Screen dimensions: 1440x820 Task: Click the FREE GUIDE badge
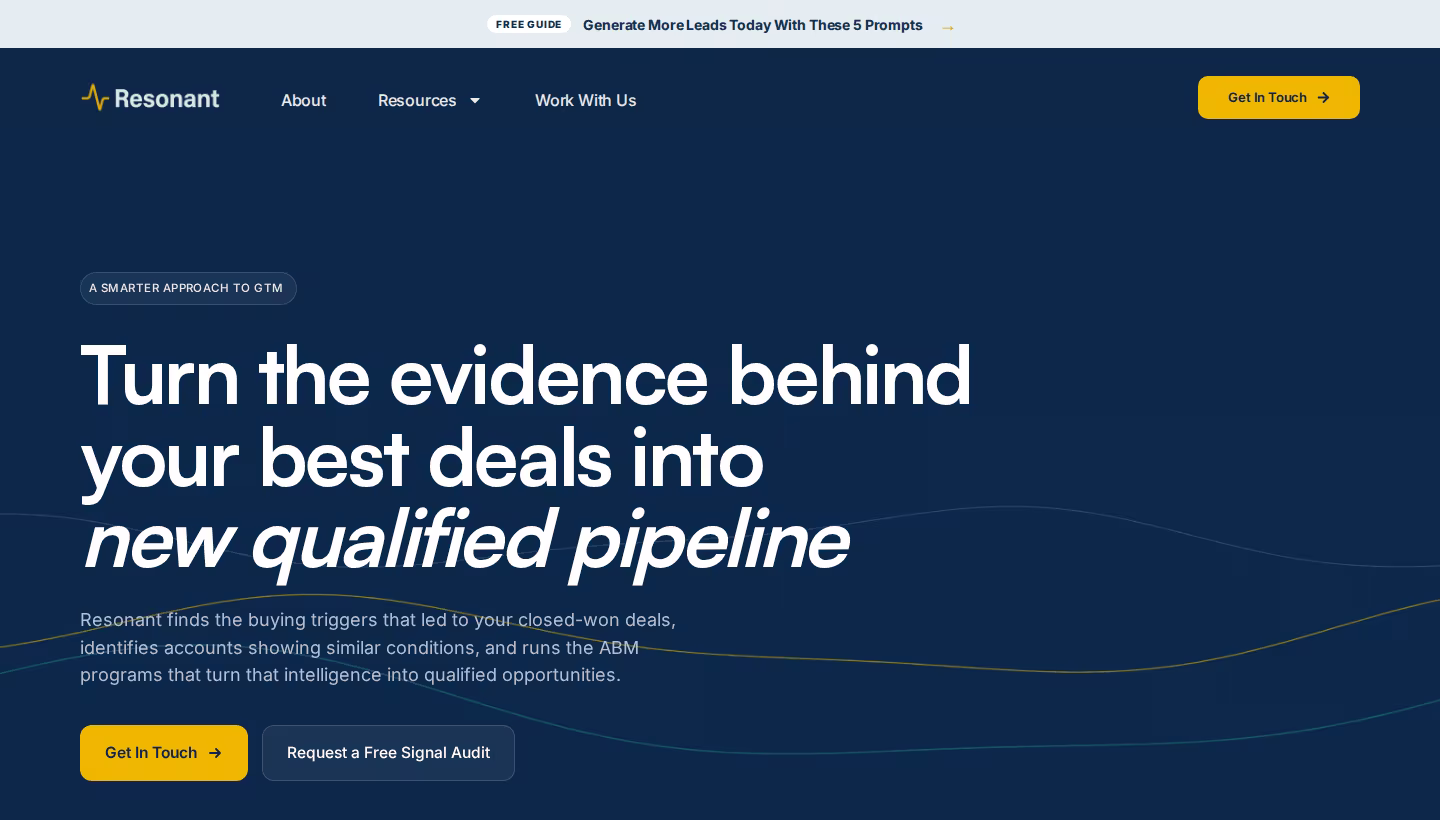[x=529, y=24]
